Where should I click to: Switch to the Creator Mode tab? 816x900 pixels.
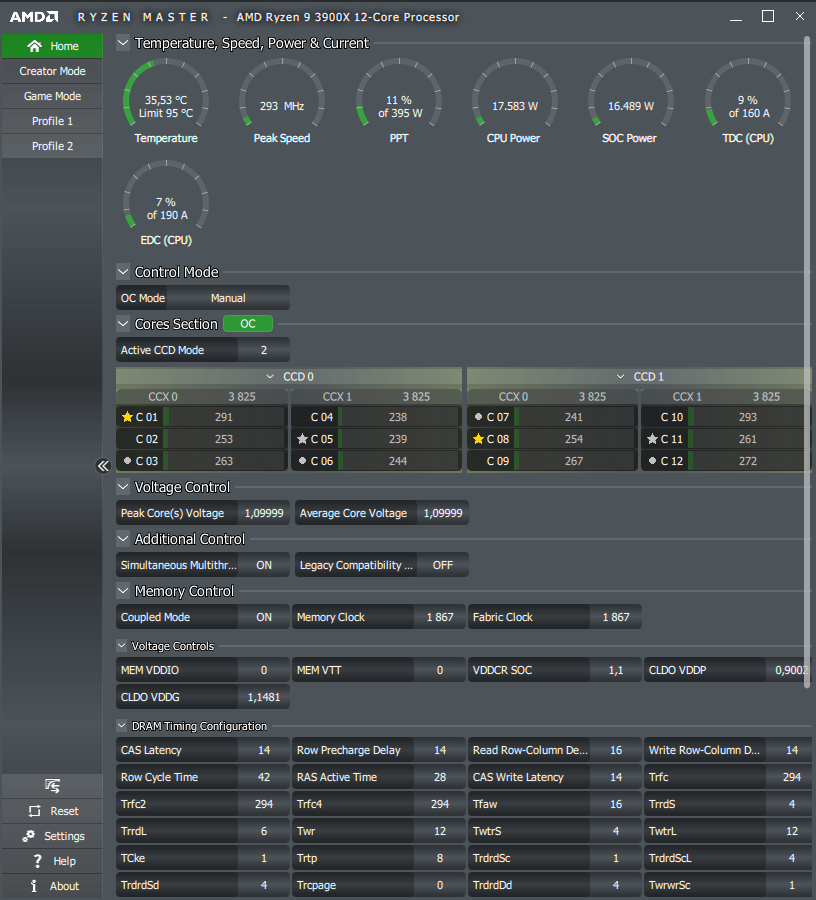click(52, 71)
